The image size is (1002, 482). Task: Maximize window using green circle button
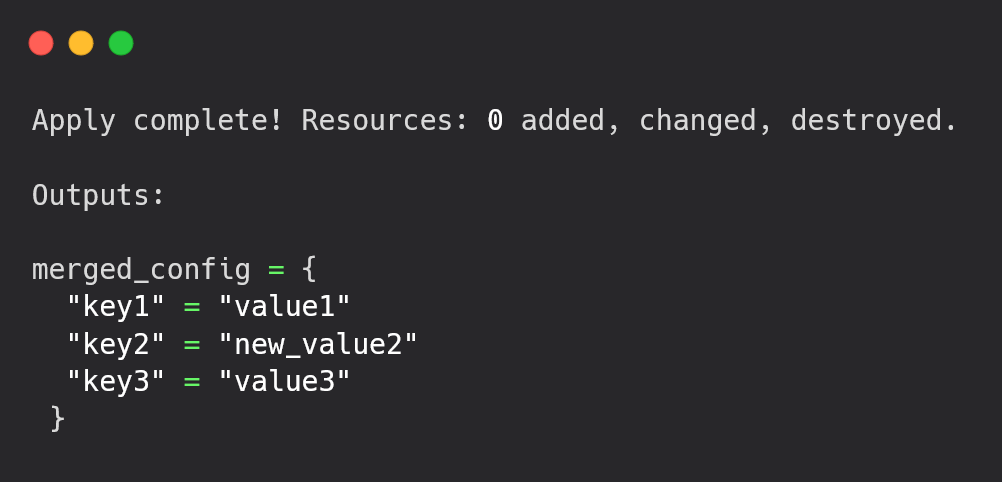[121, 43]
